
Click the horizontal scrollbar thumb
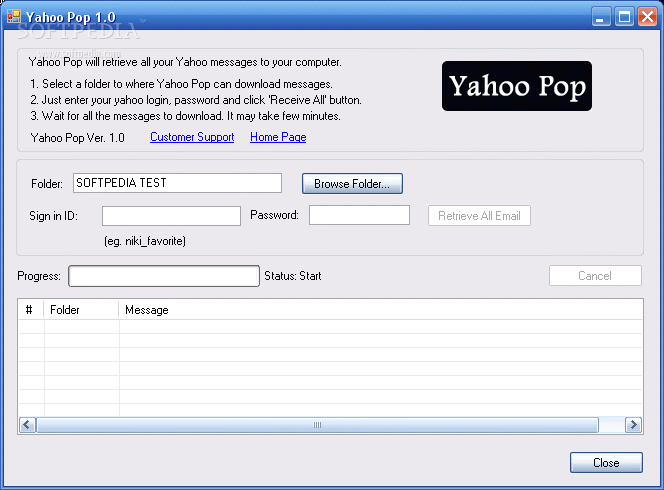(x=317, y=424)
